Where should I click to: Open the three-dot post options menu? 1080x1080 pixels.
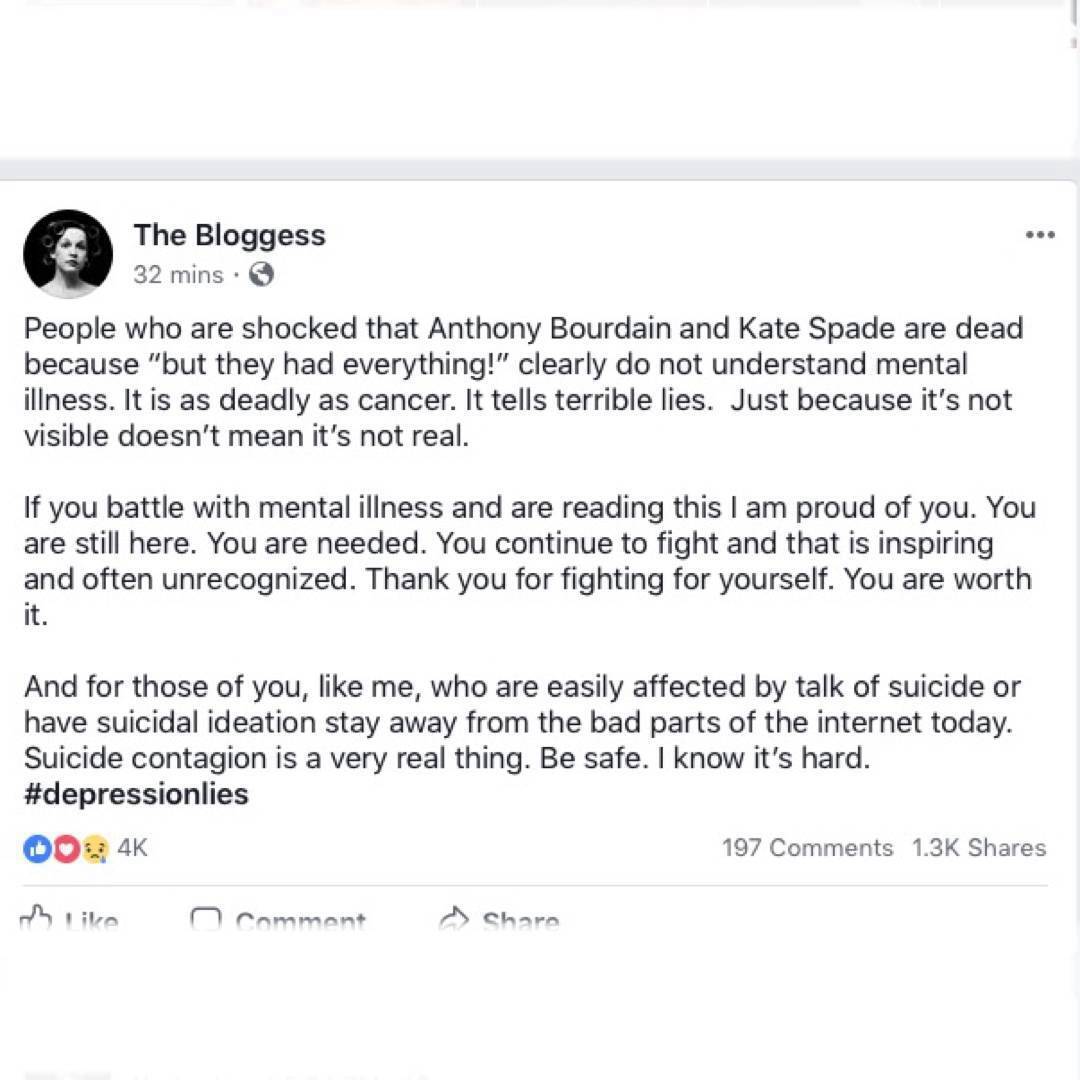1040,235
